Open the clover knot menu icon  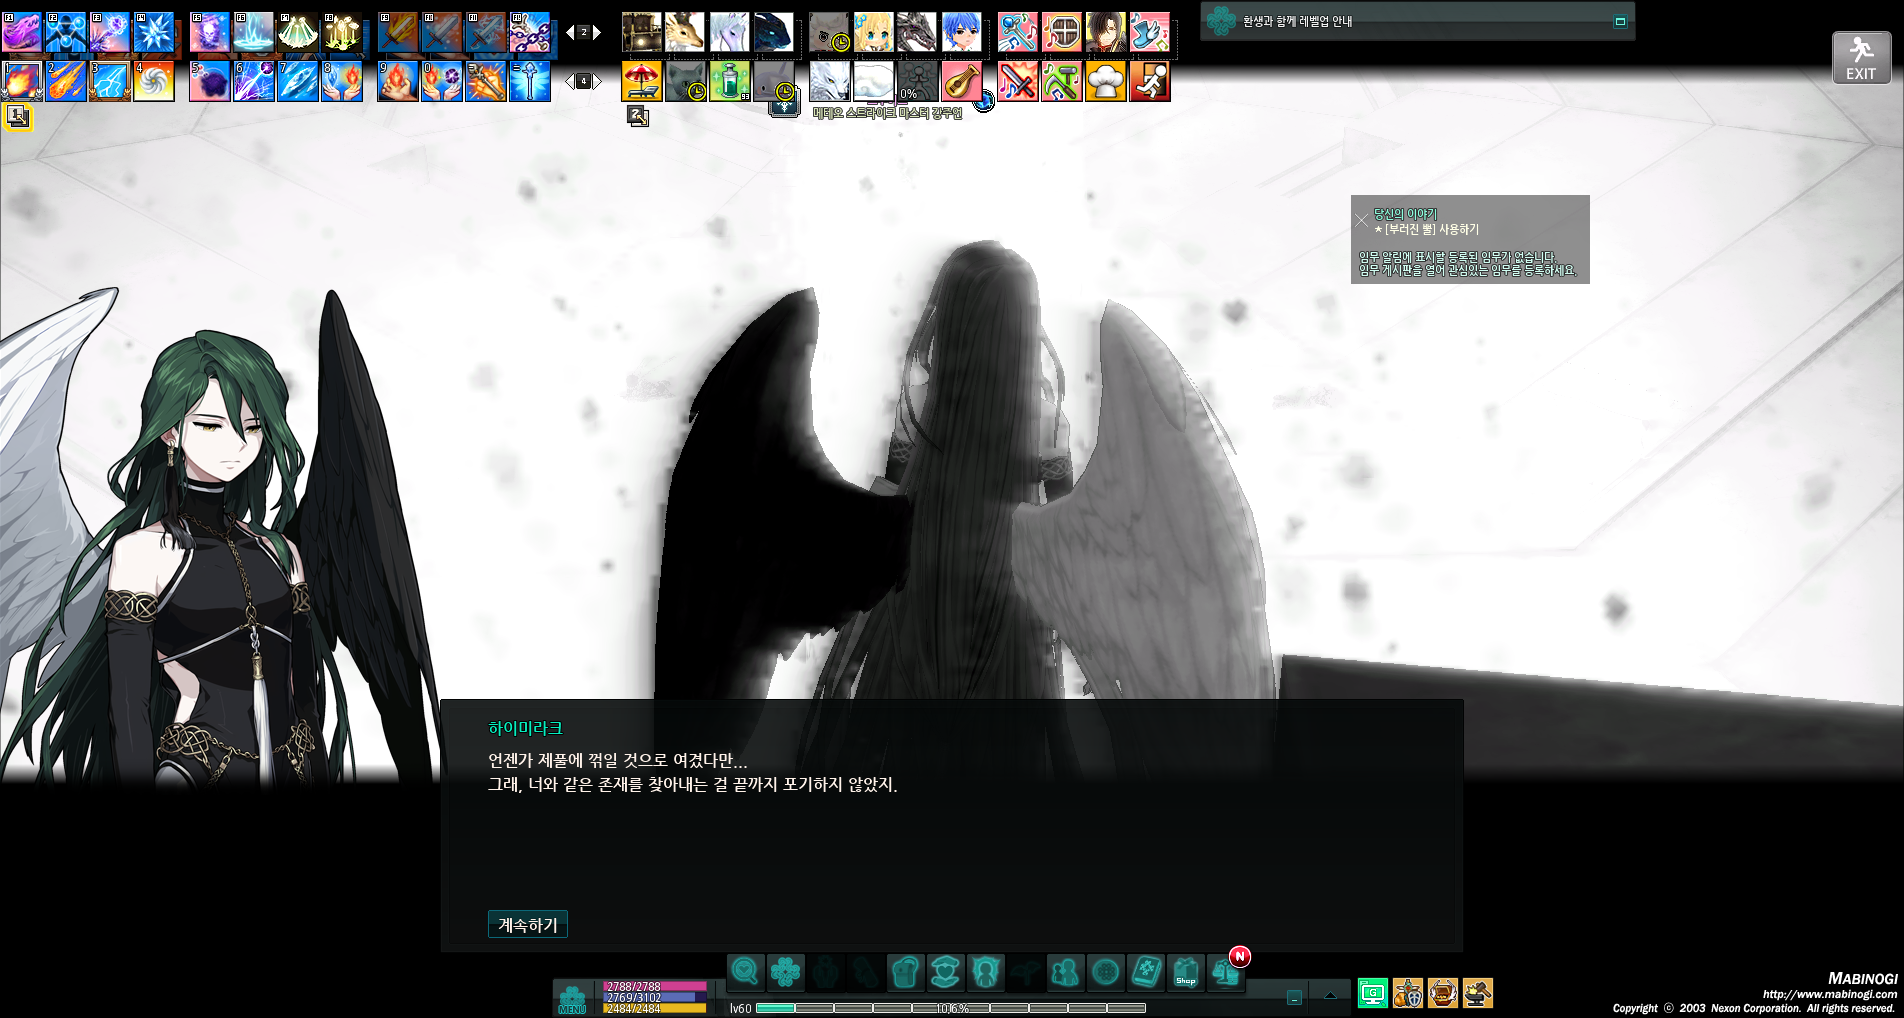click(785, 971)
